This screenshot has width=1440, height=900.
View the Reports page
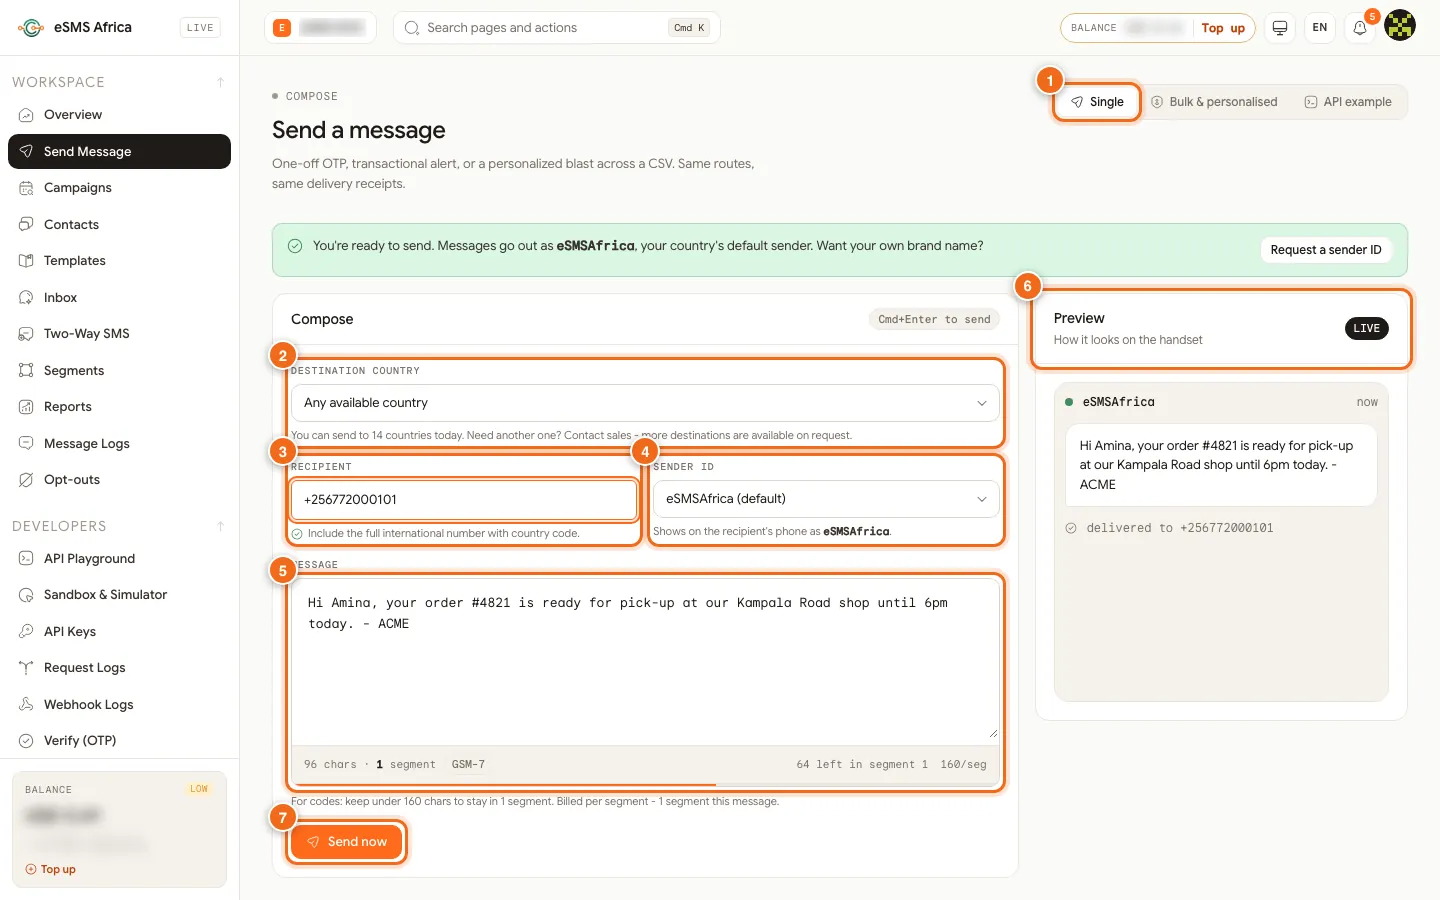[119, 407]
